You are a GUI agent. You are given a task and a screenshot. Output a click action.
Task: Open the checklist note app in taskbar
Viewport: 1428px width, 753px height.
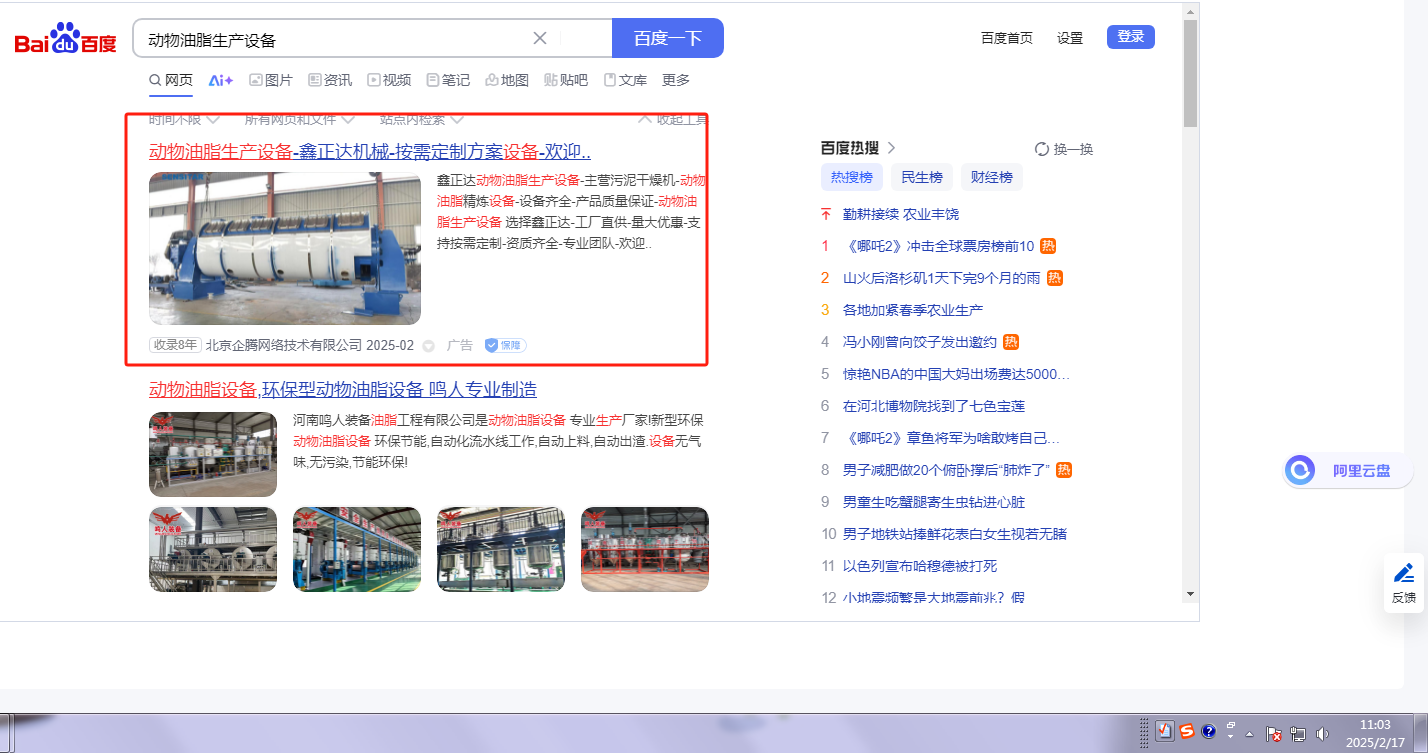[1165, 732]
